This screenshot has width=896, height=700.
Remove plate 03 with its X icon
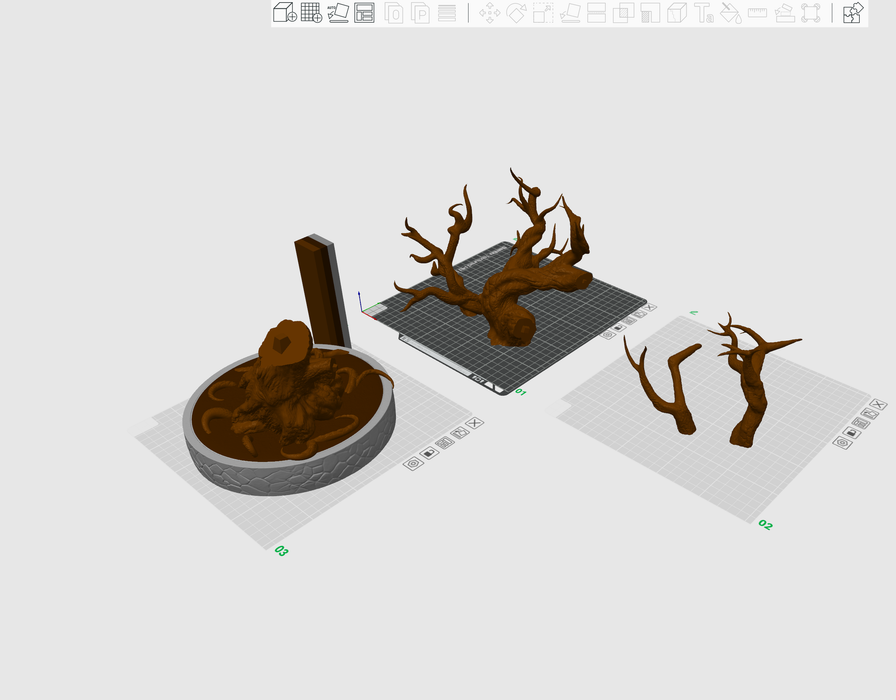coord(474,423)
